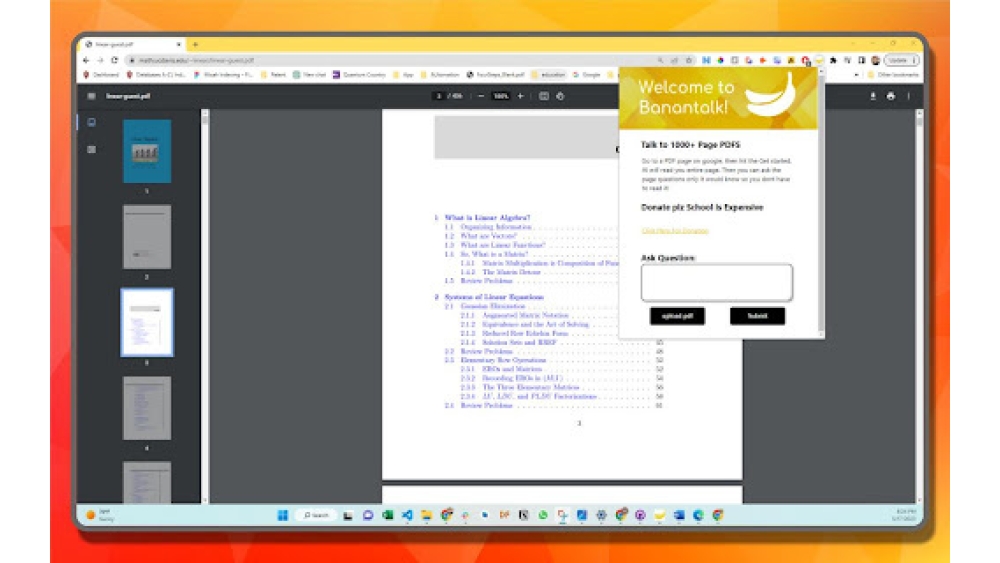Open 'Elementary Row Operations' contents entry
This screenshot has height=563, width=1000.
coord(503,360)
